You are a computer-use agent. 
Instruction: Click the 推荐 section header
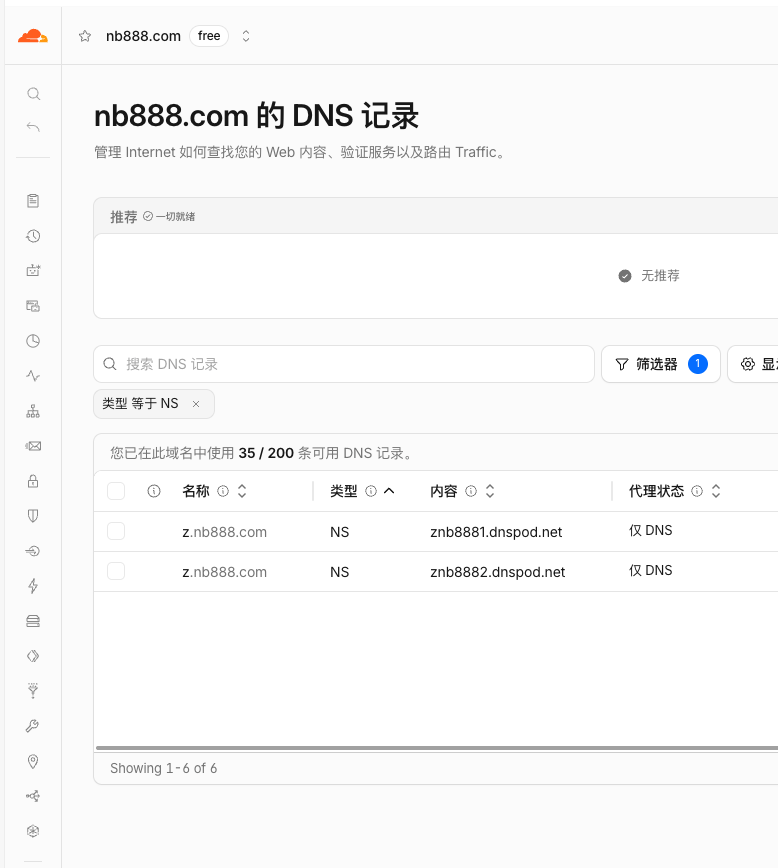tap(123, 217)
